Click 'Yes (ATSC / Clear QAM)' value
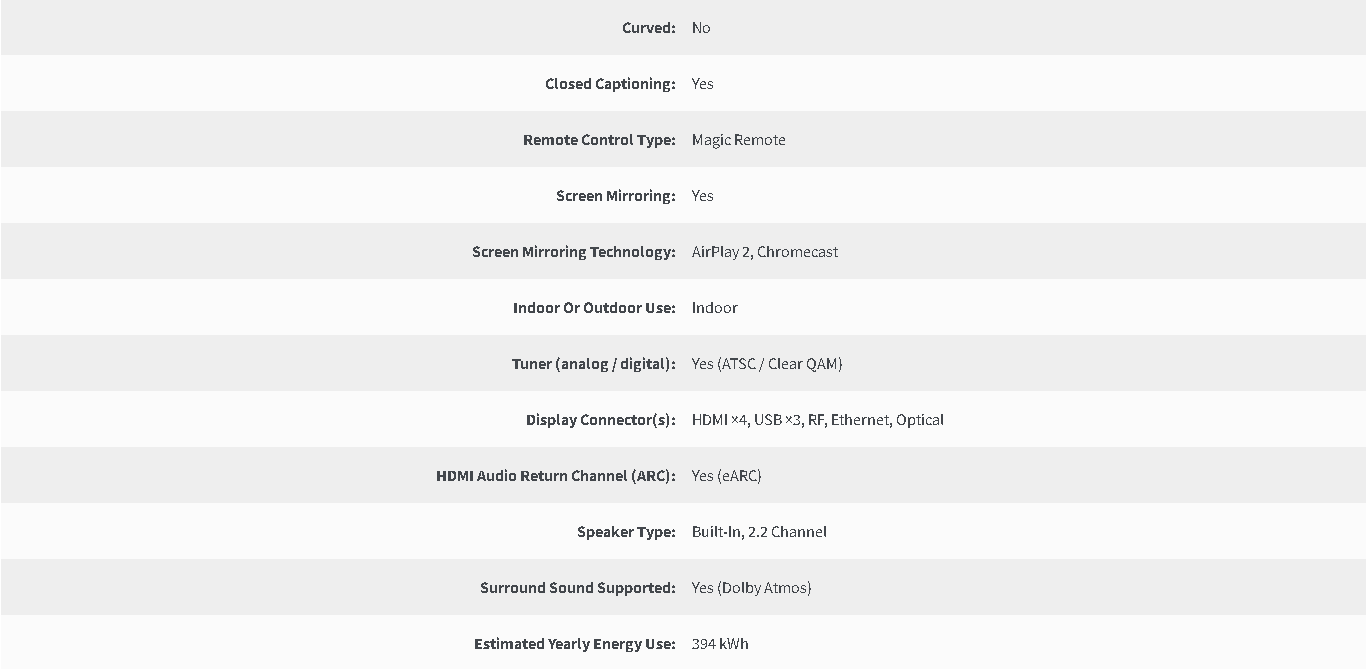The height and width of the screenshot is (669, 1366). click(x=767, y=364)
